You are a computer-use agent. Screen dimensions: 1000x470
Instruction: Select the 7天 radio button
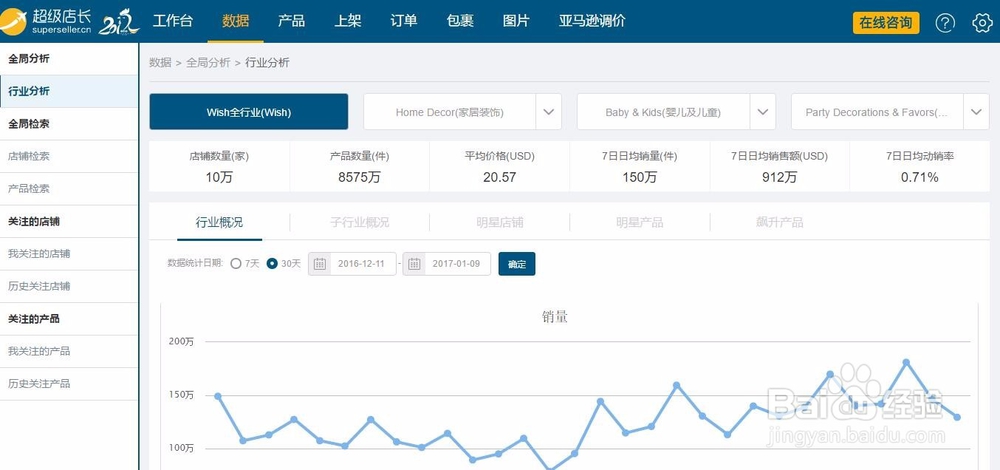pos(236,263)
